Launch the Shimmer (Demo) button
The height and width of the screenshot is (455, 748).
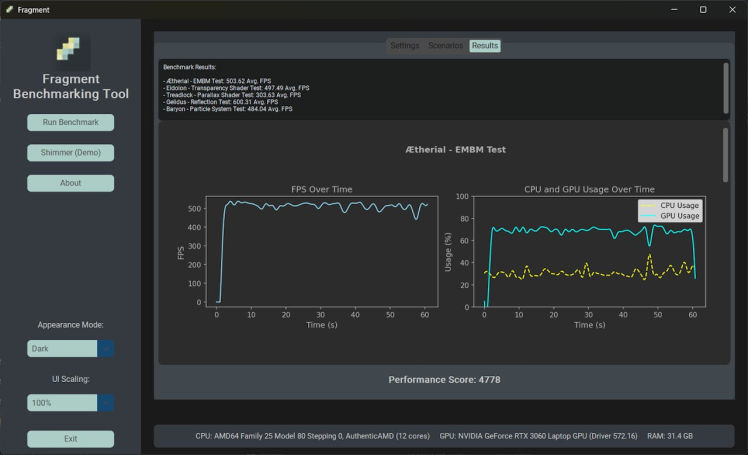[70, 153]
